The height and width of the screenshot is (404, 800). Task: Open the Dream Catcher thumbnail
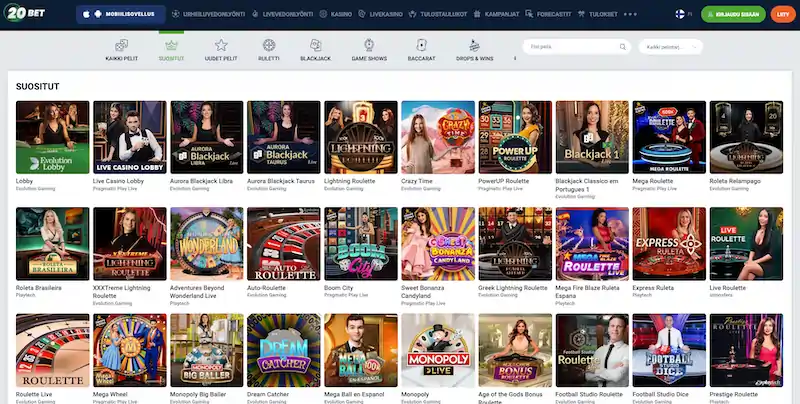pyautogui.click(x=284, y=350)
